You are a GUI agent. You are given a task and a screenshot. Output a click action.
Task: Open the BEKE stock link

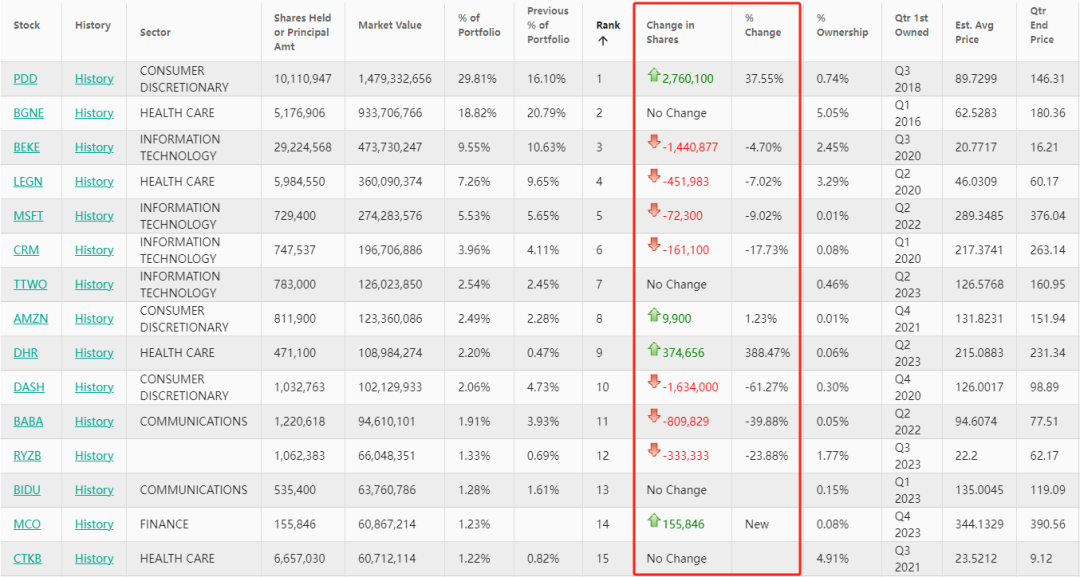point(26,147)
